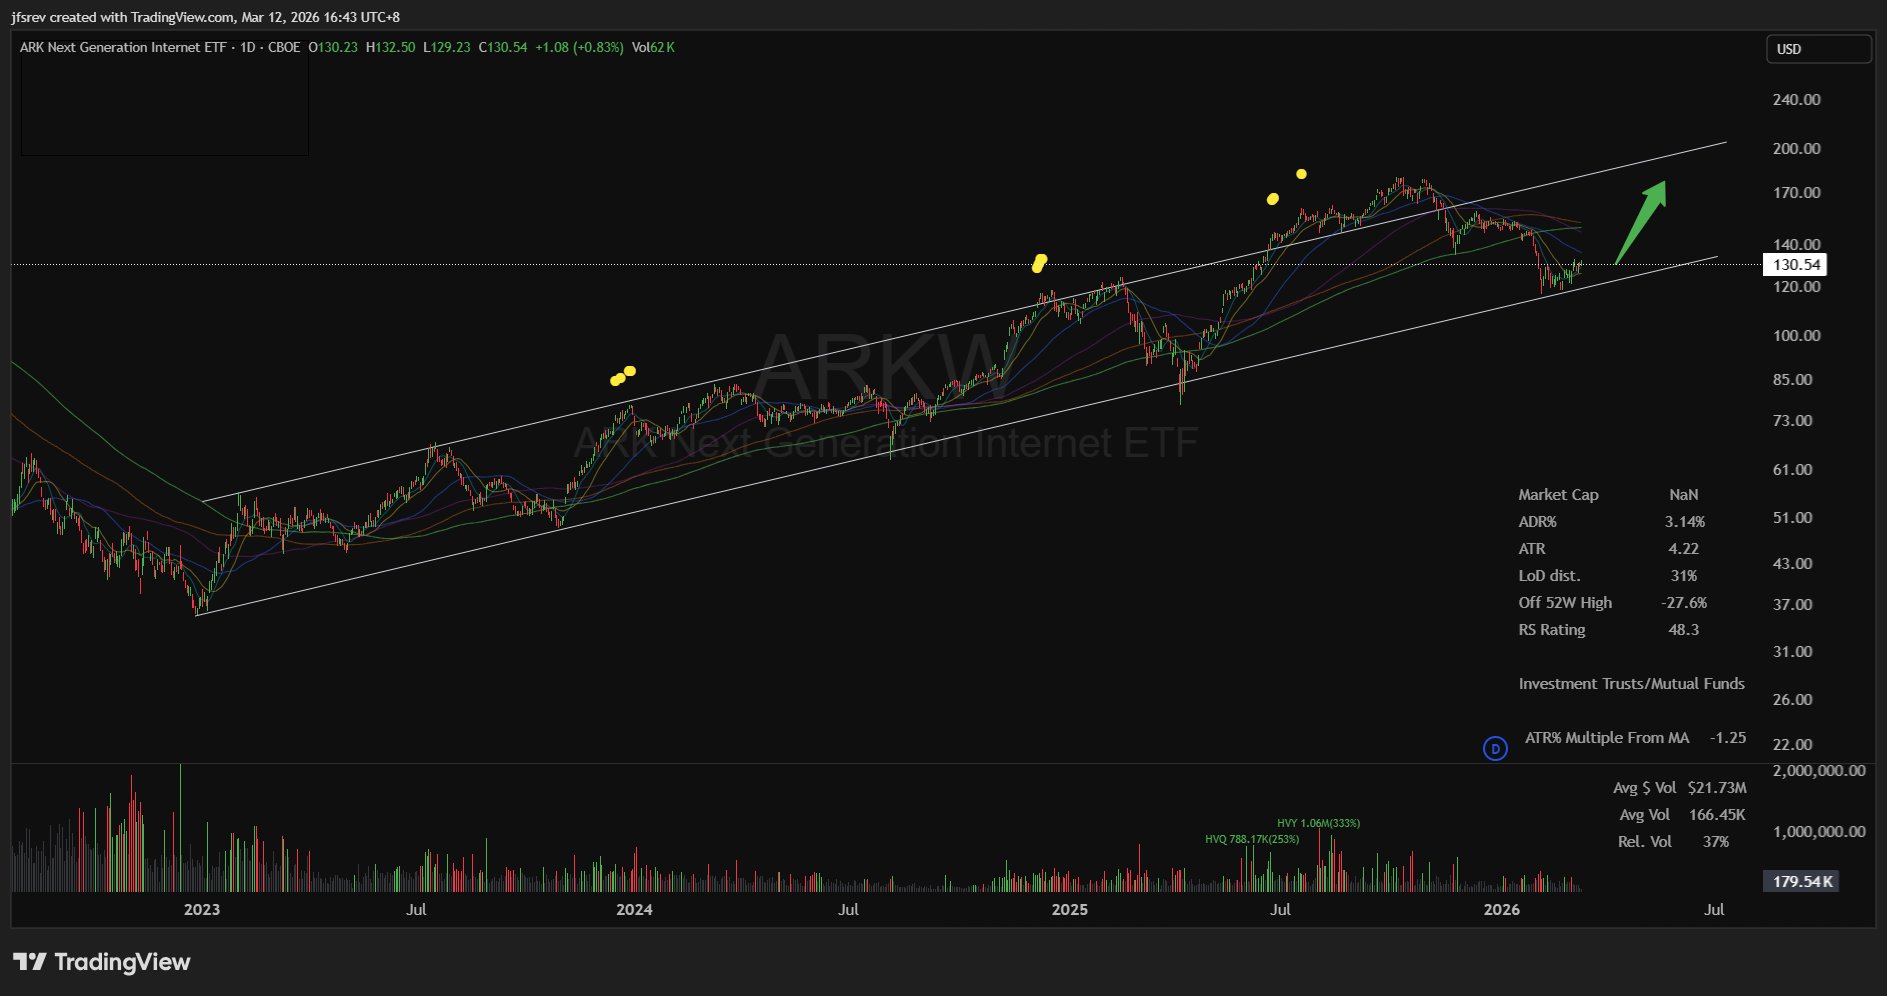
Task: Click the 73.00 price axis label
Action: (x=1792, y=420)
